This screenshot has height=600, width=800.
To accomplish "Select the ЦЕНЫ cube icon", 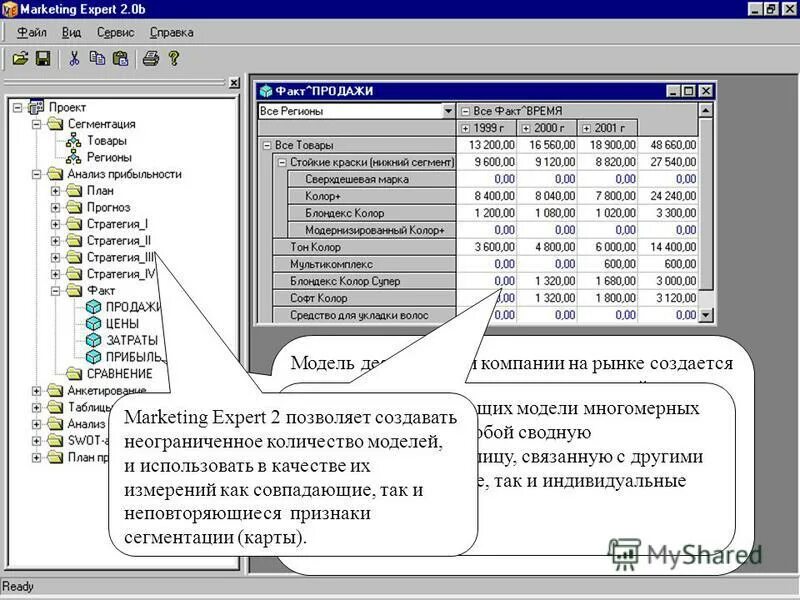I will pos(93,323).
